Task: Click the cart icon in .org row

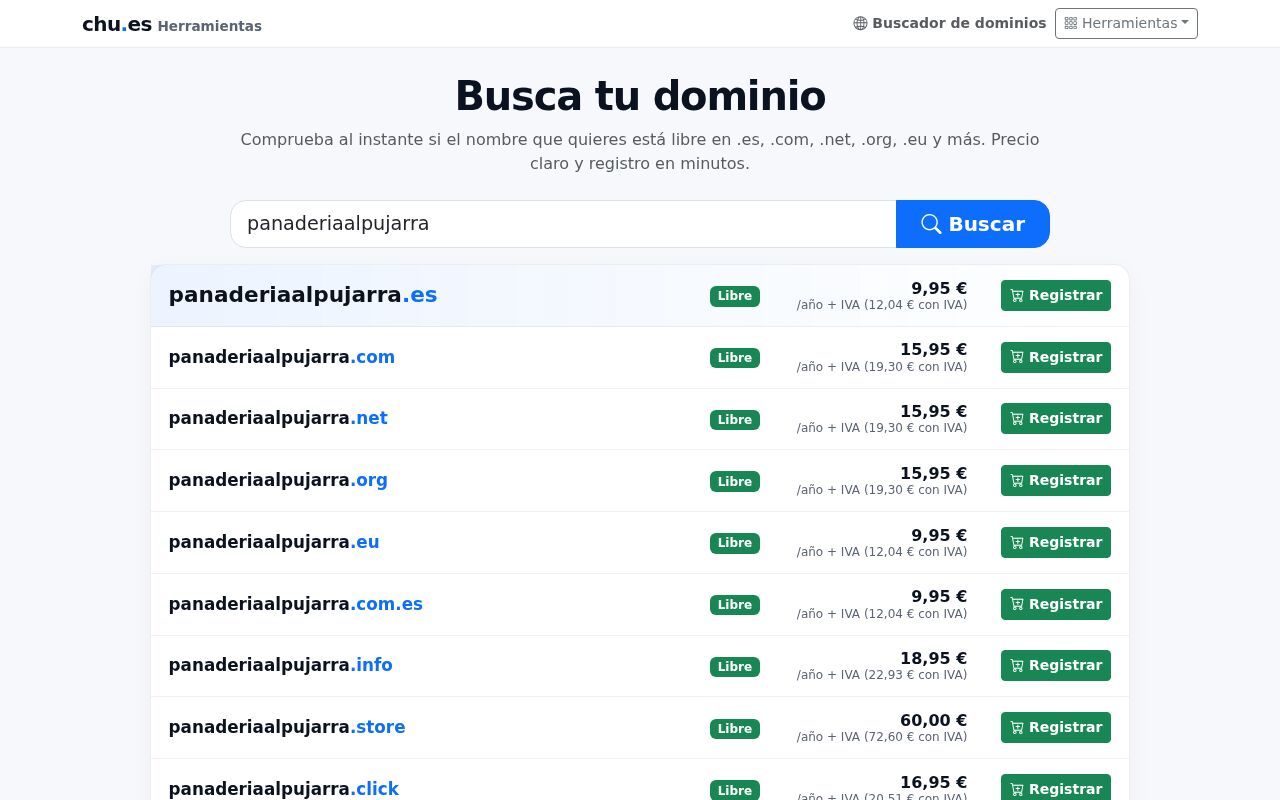Action: tap(1017, 481)
